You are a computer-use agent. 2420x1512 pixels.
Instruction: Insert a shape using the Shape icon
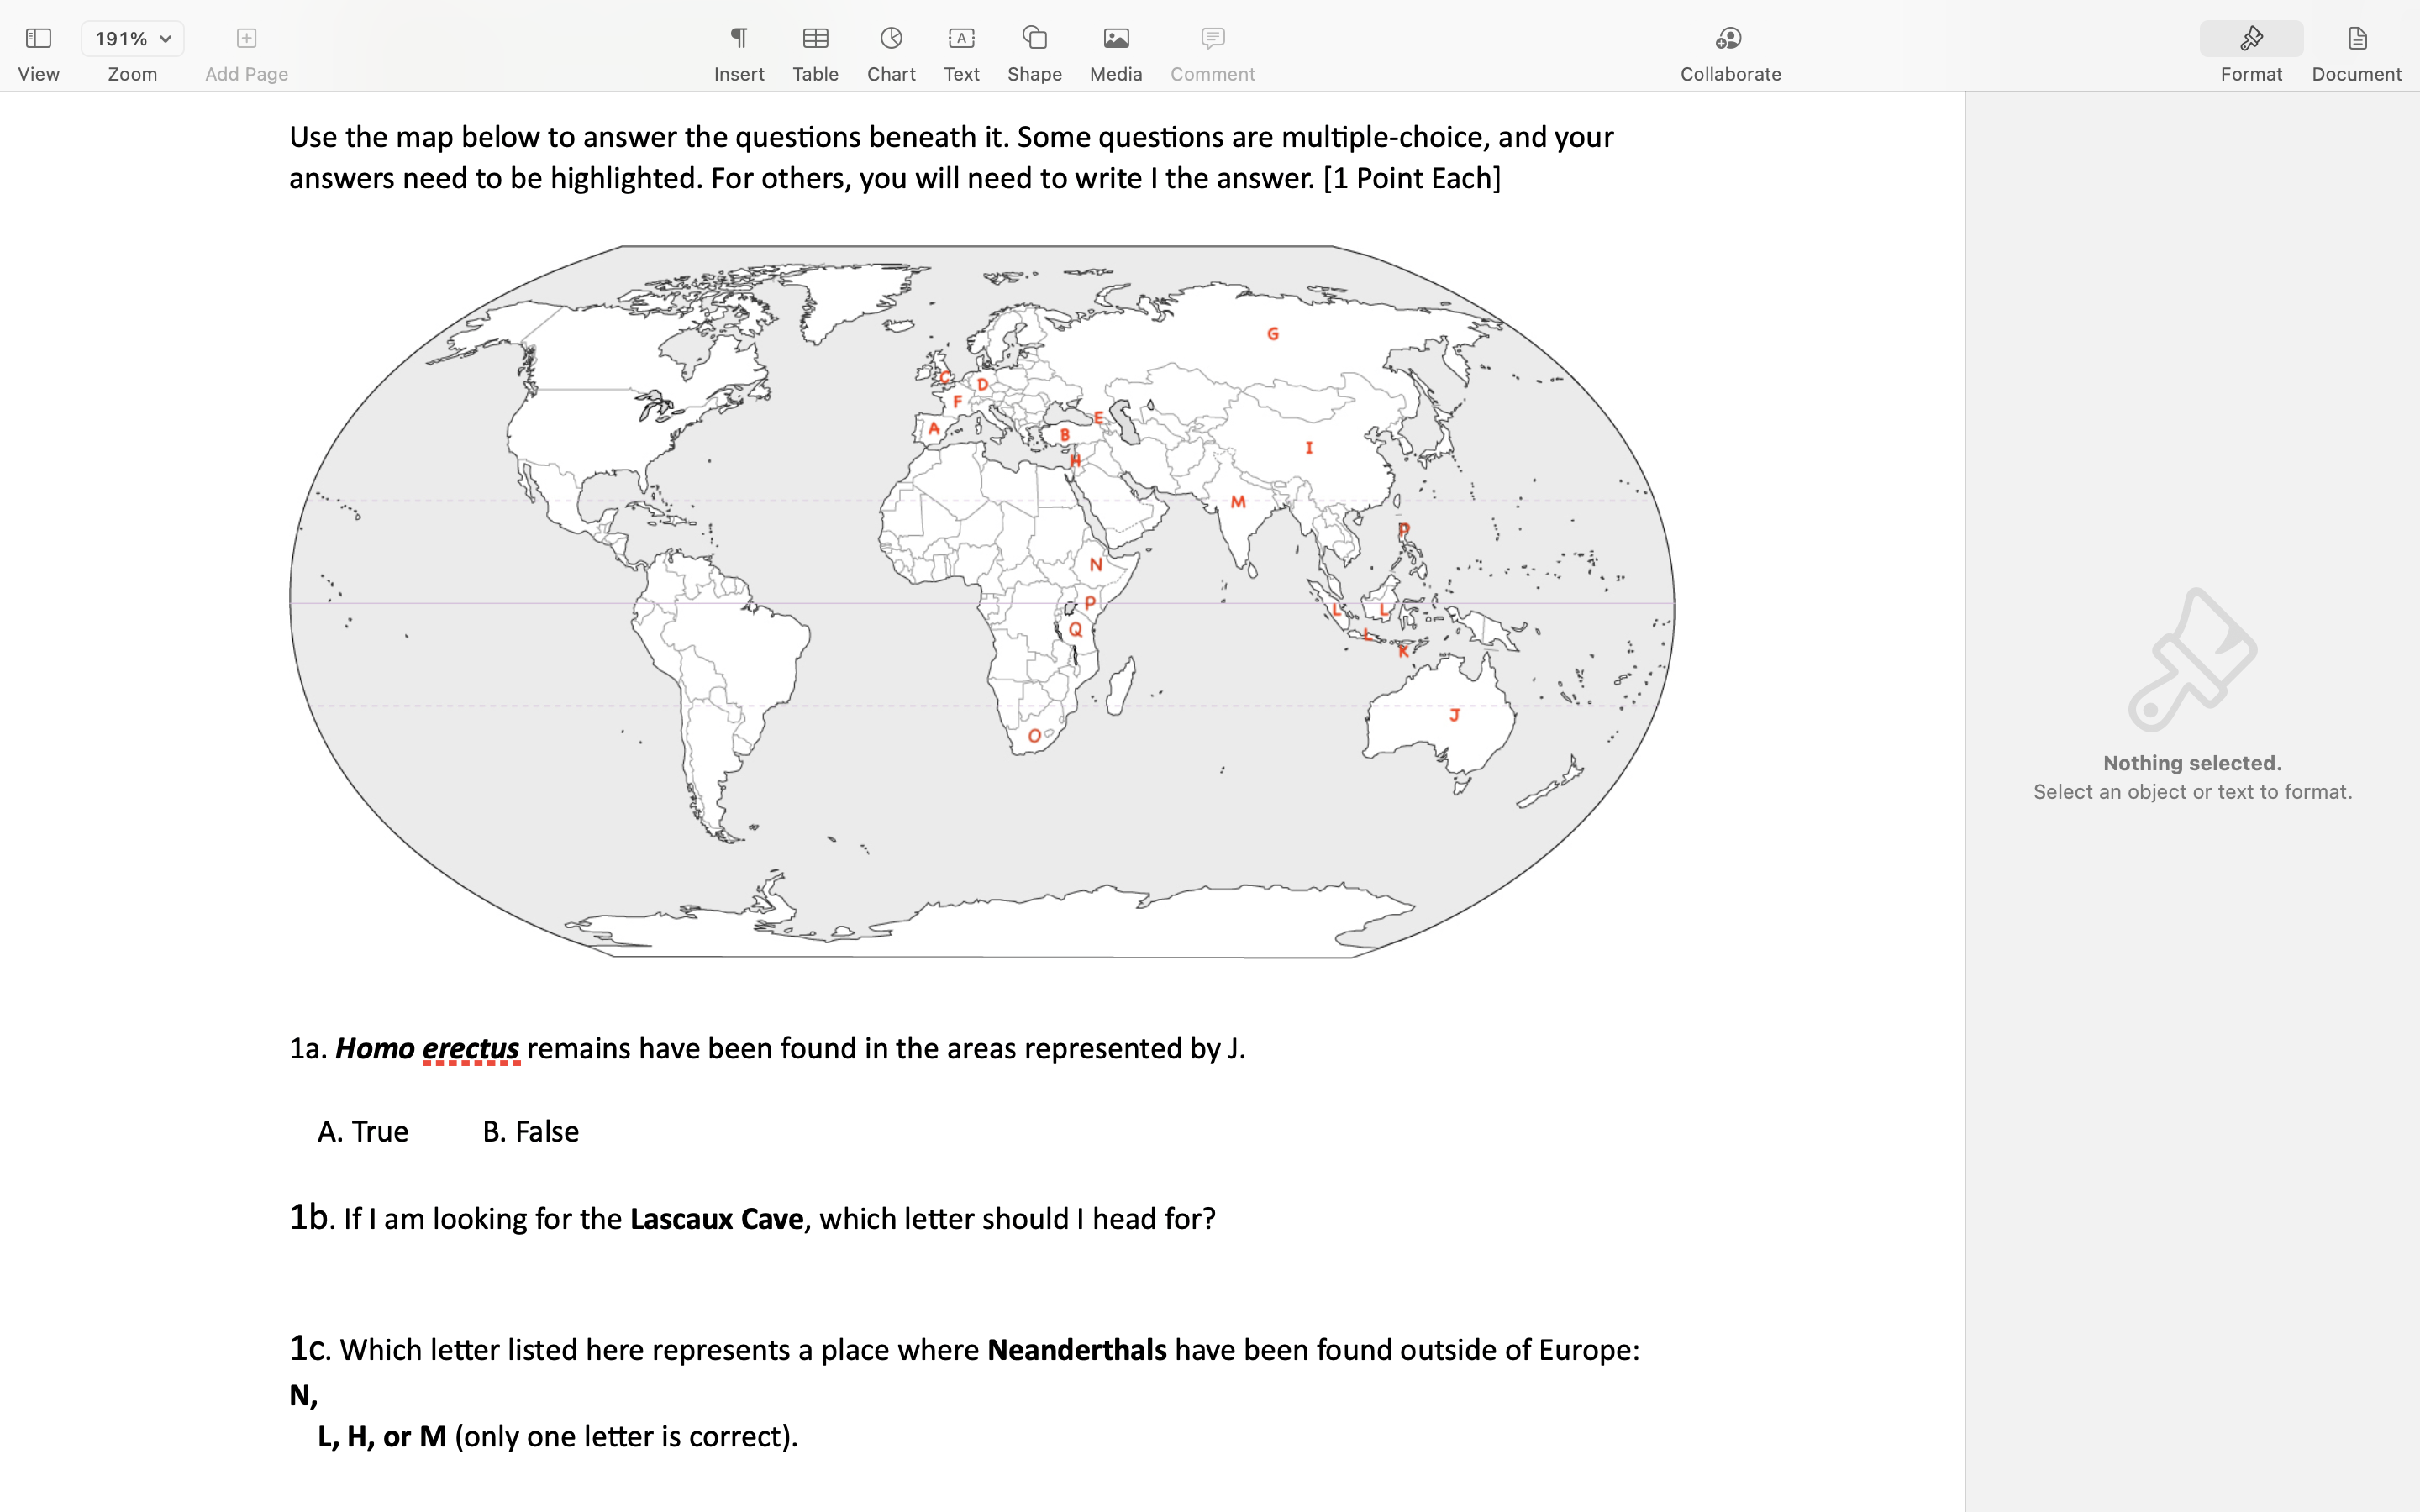click(x=1034, y=38)
